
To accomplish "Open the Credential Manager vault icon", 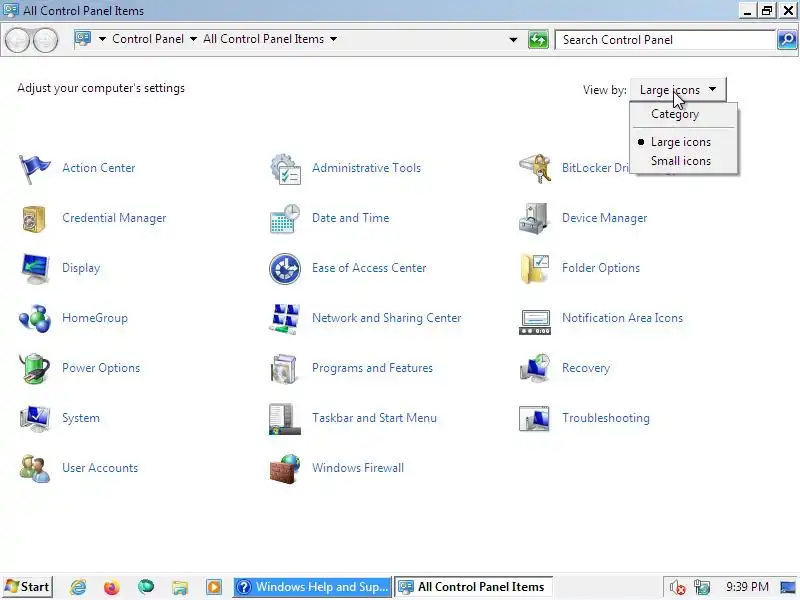I will click(x=34, y=218).
